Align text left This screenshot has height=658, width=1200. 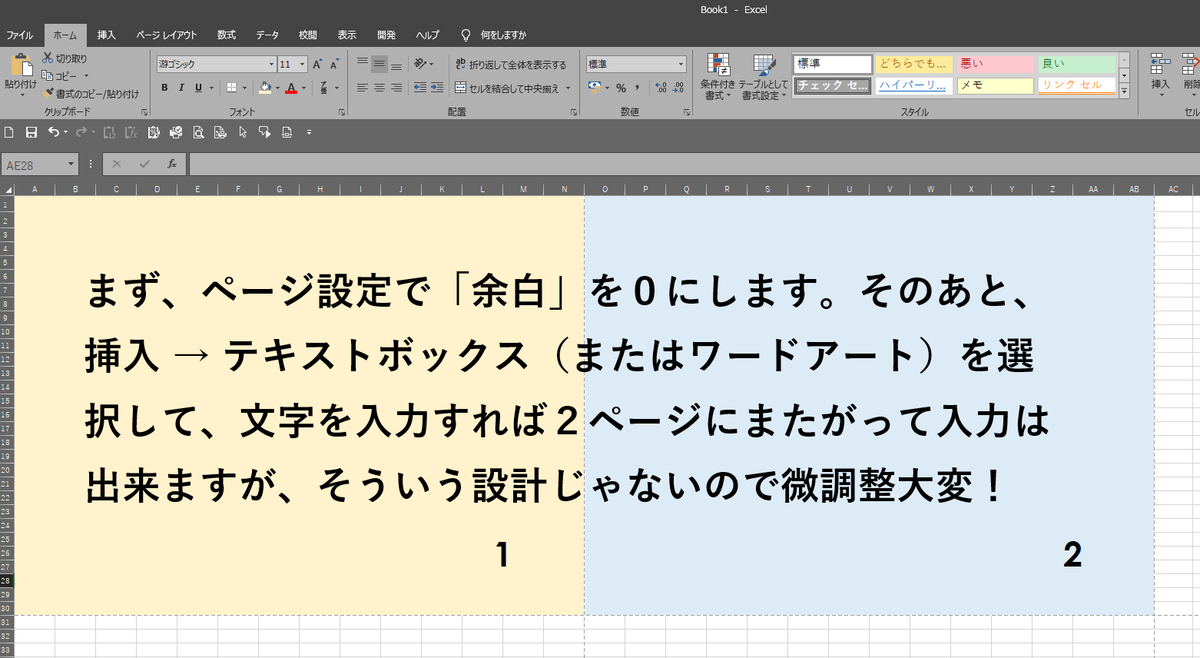(362, 87)
